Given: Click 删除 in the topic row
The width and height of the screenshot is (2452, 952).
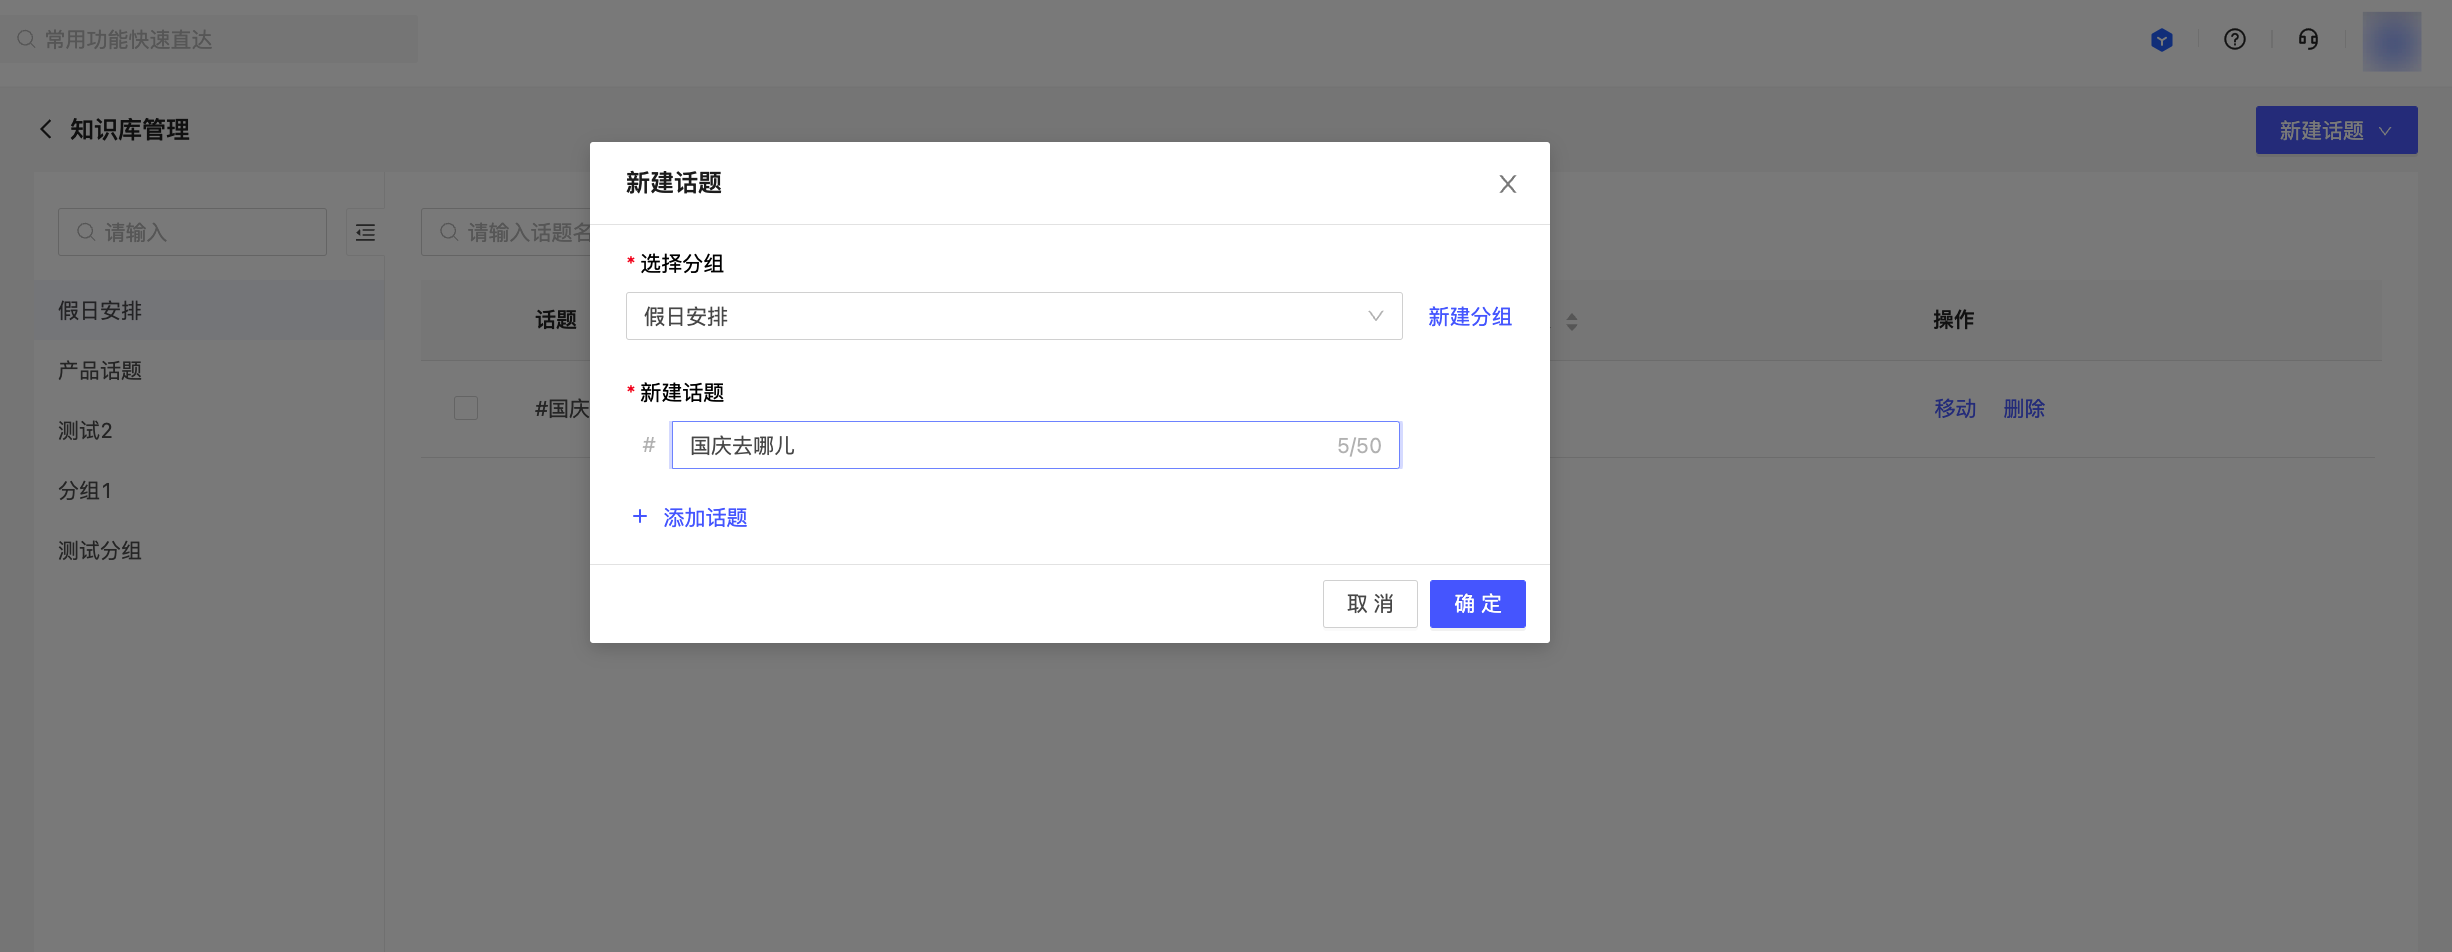Looking at the screenshot, I should [x=2024, y=408].
